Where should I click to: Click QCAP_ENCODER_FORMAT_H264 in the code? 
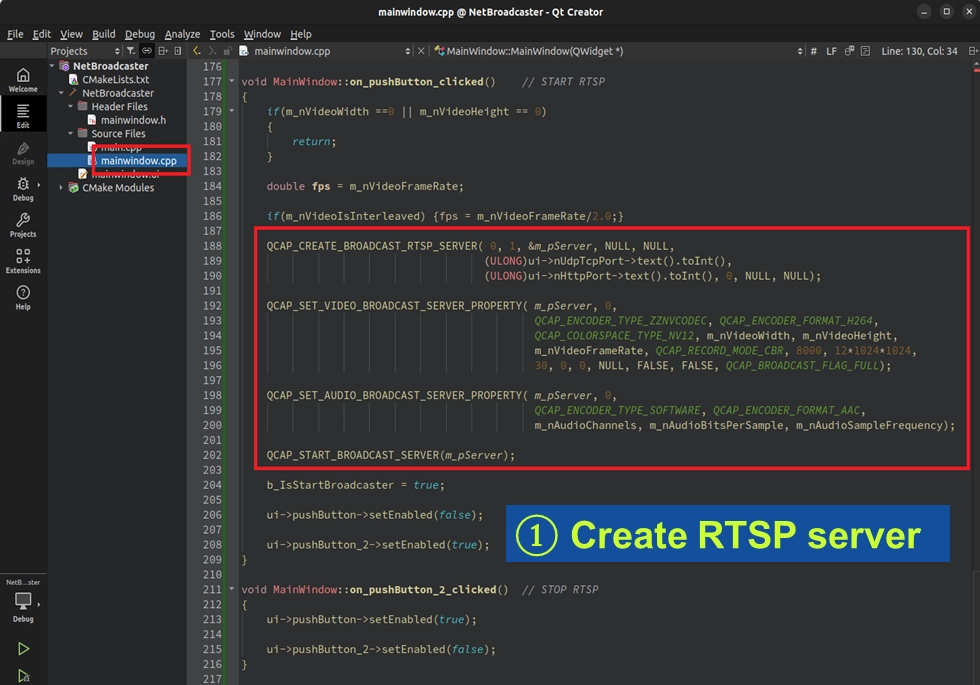tap(796, 321)
